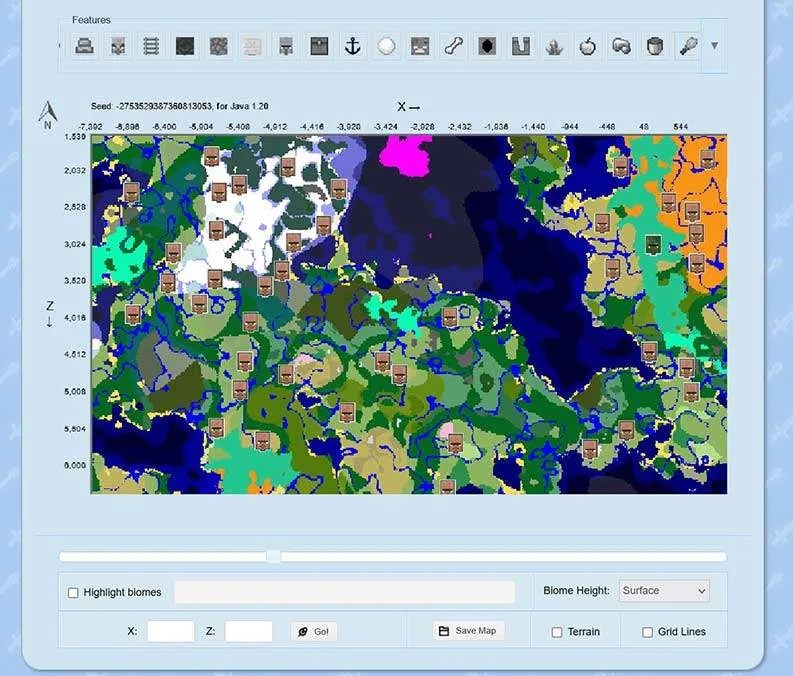This screenshot has width=793, height=676.
Task: Toggle the cauldron witch hut feature icon
Action: point(655,46)
